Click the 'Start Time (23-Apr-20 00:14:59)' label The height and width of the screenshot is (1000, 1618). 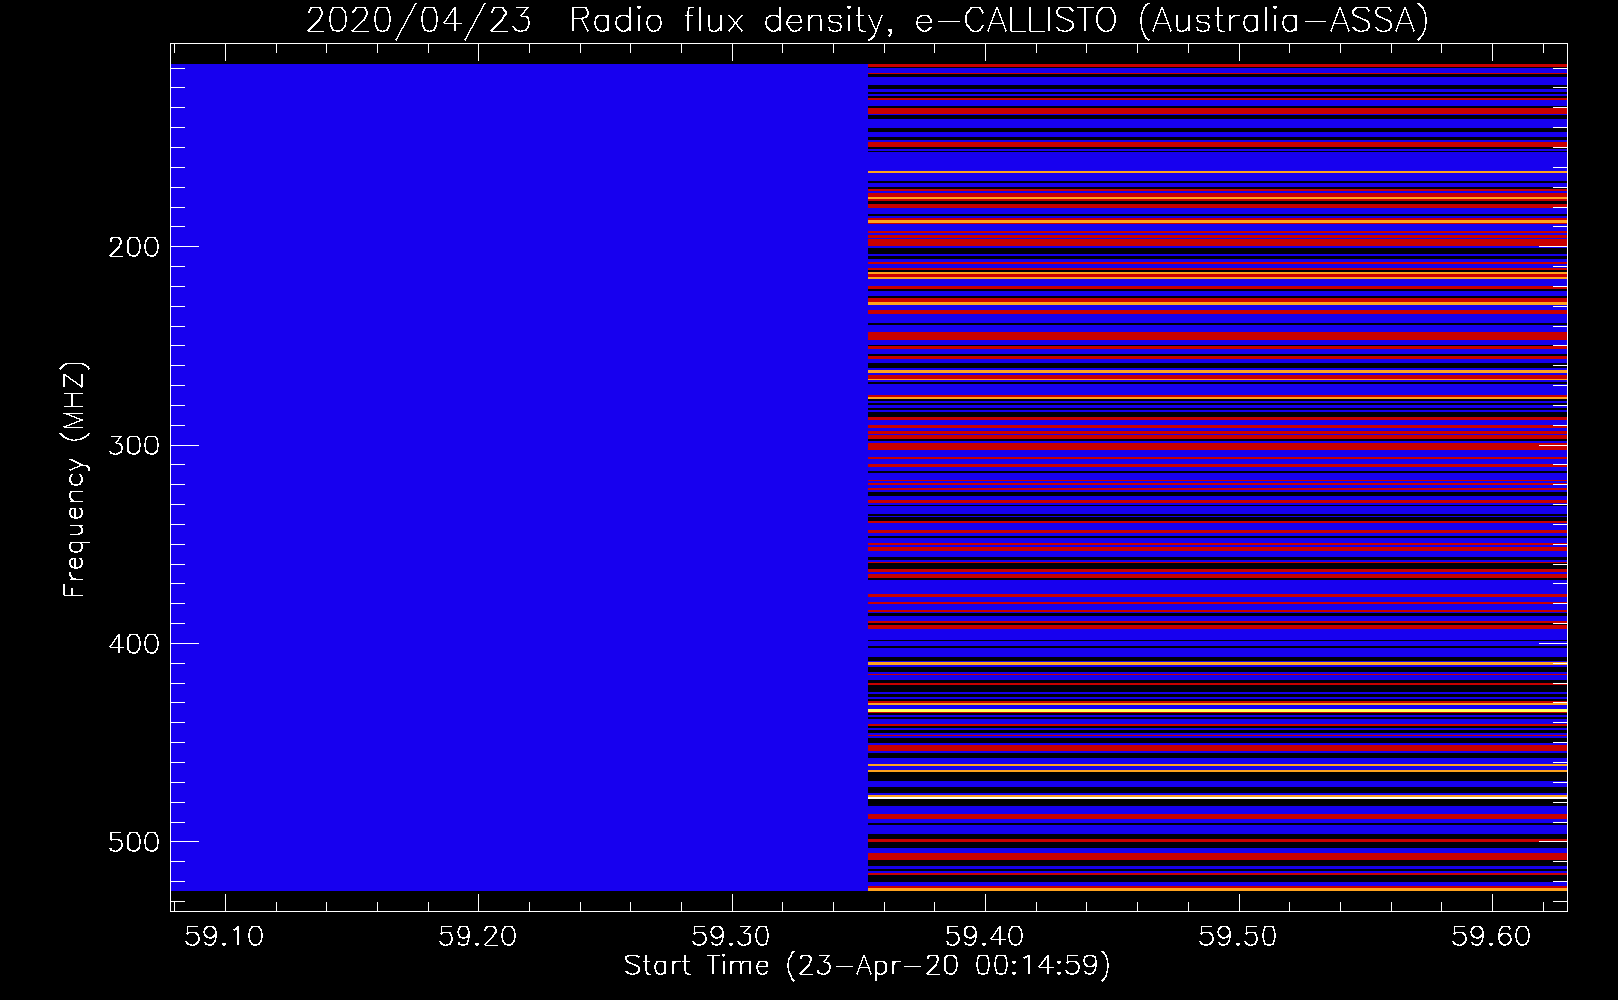[x=867, y=966]
